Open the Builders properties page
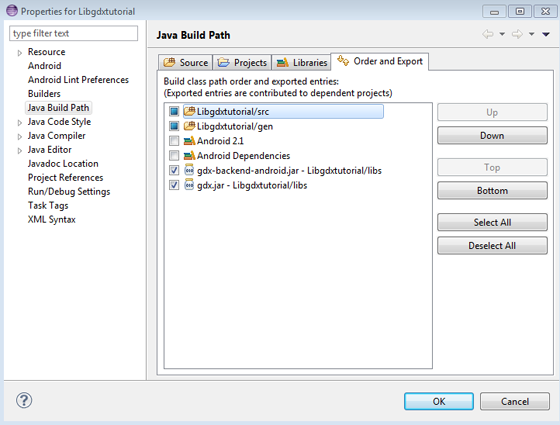 44,94
